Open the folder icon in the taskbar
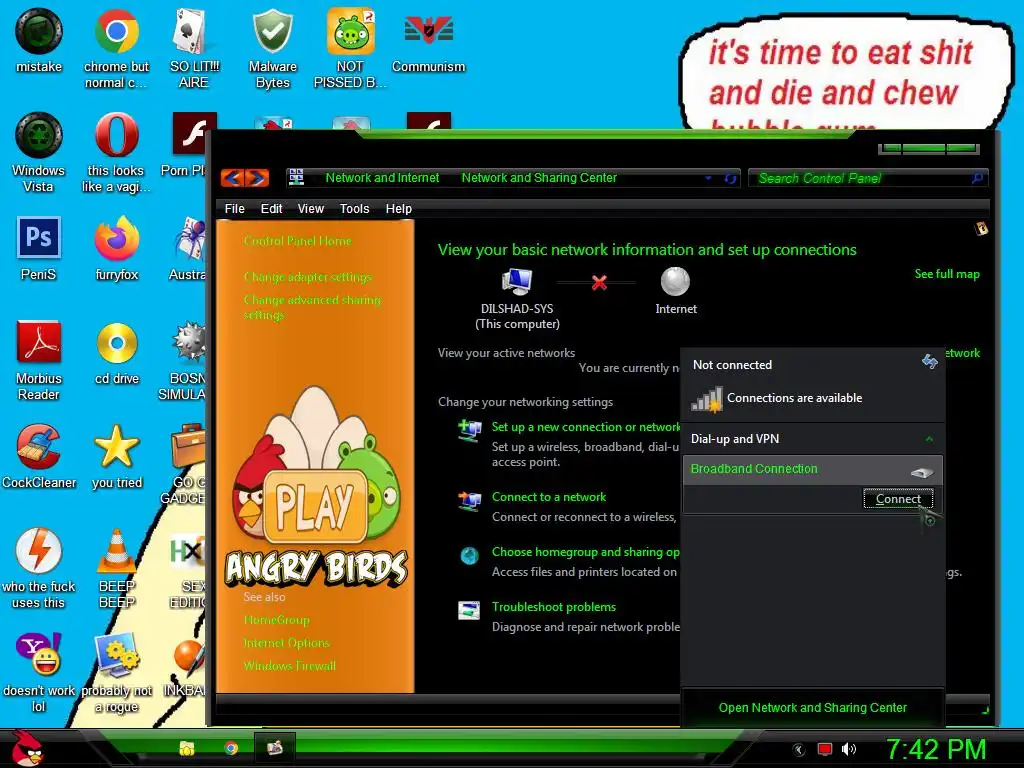The image size is (1024, 768). [x=187, y=748]
